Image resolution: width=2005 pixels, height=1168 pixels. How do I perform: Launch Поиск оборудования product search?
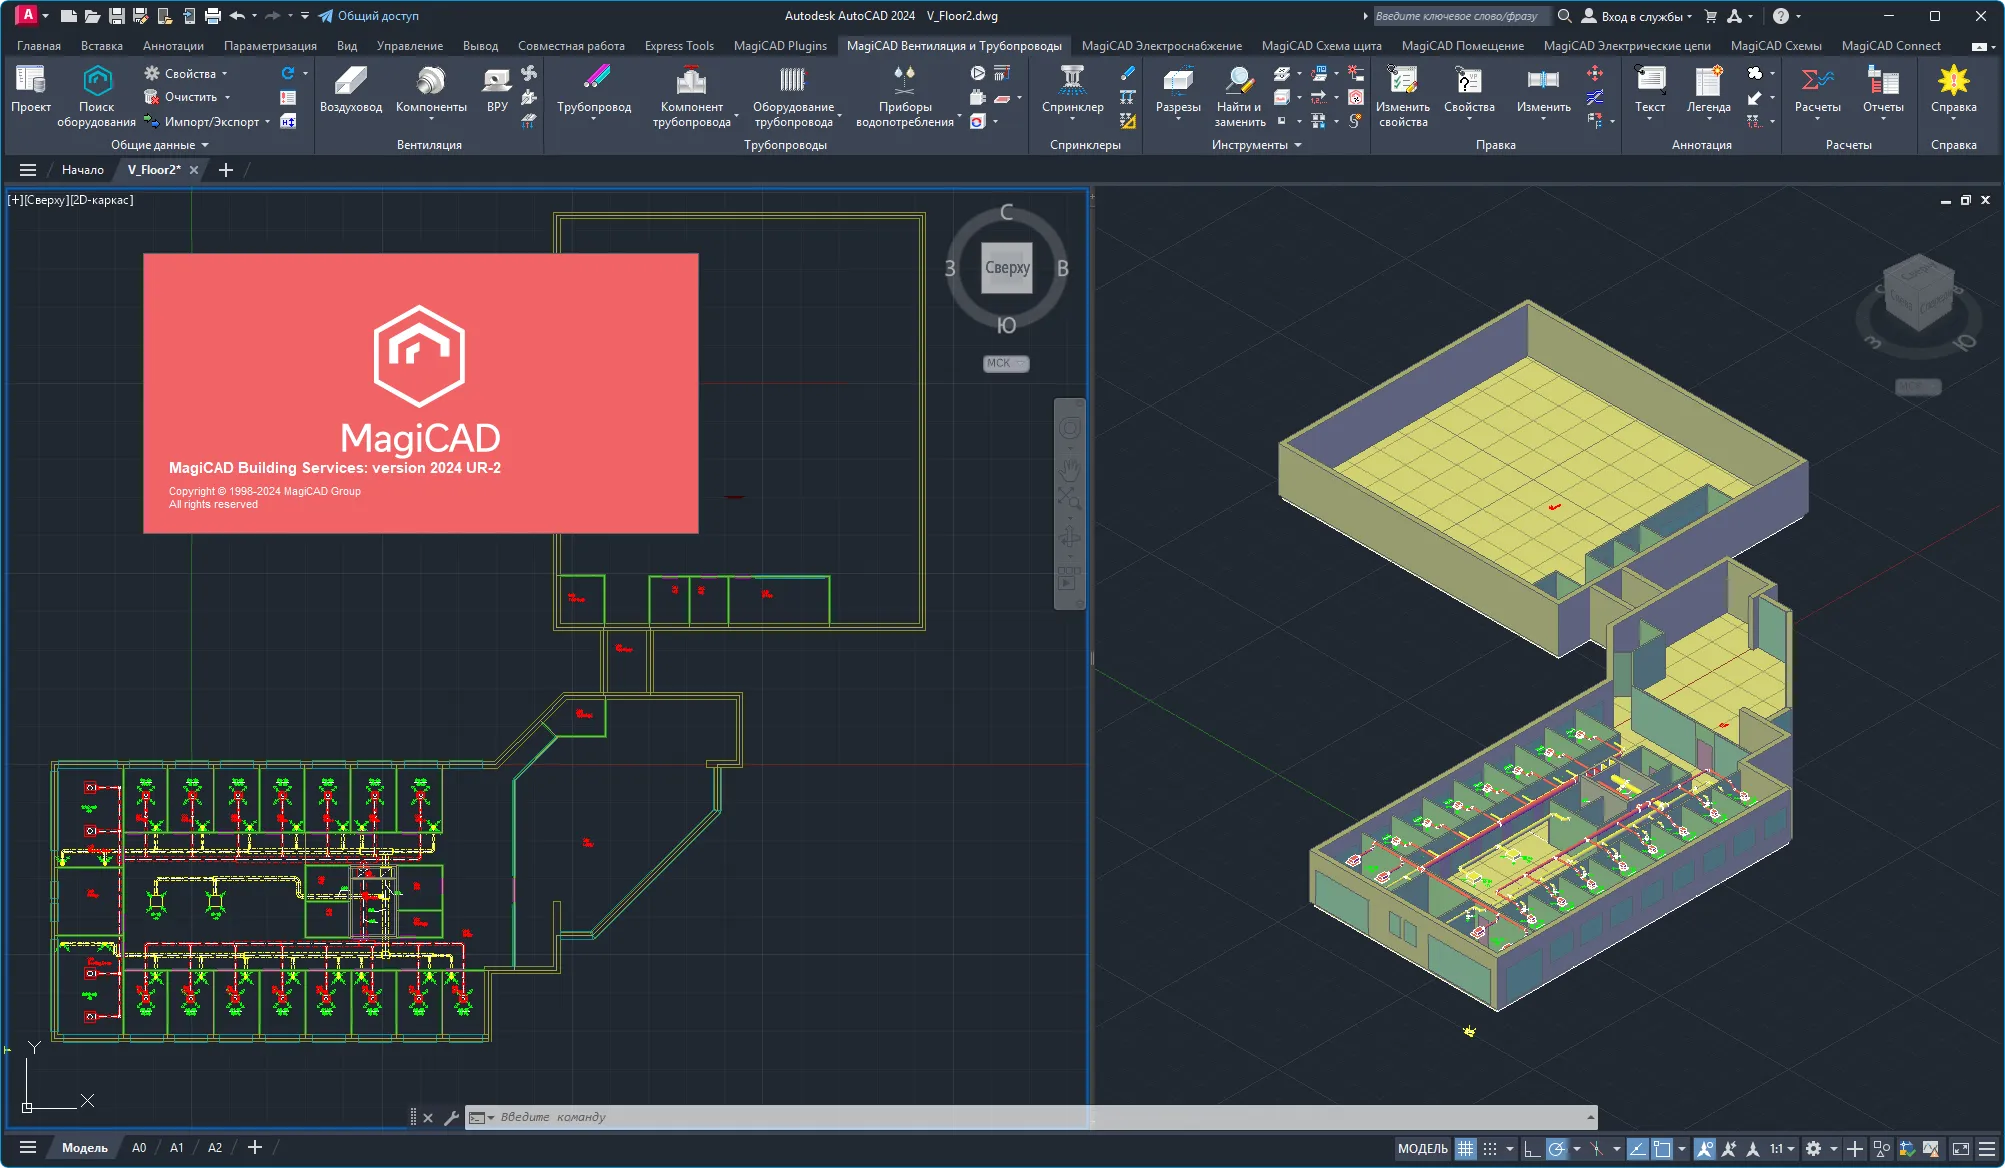pos(96,96)
